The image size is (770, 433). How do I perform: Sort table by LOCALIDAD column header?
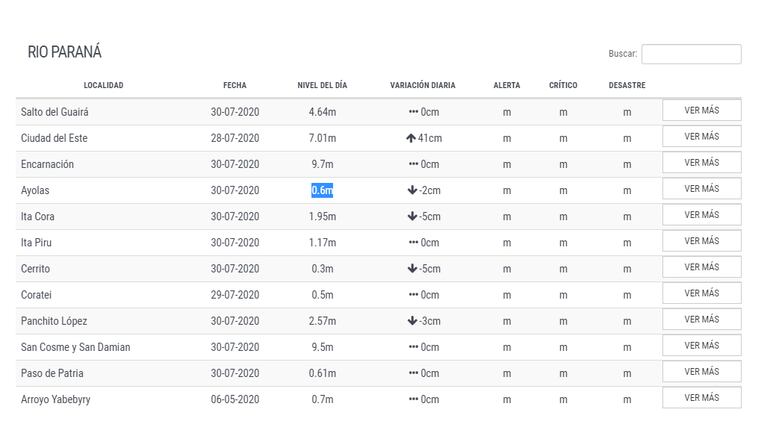tap(103, 86)
